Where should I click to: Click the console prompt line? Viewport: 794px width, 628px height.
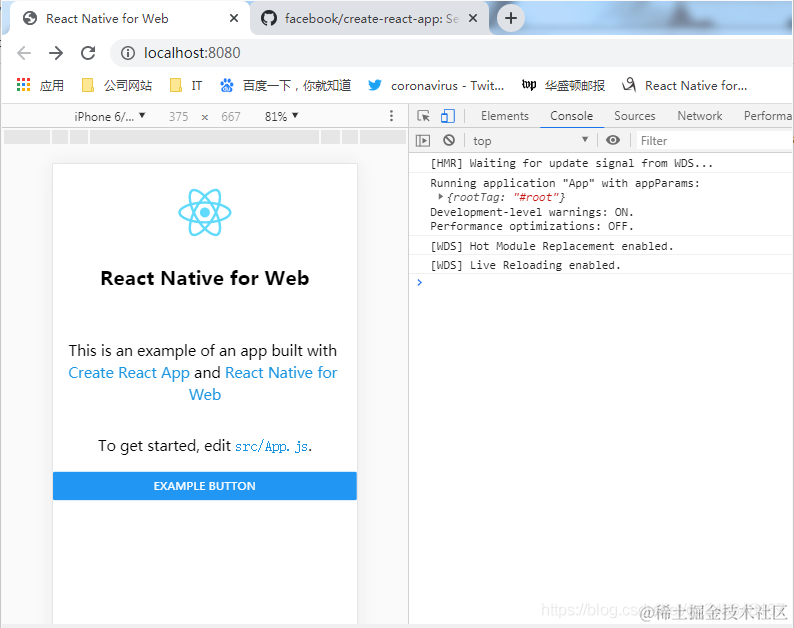601,283
